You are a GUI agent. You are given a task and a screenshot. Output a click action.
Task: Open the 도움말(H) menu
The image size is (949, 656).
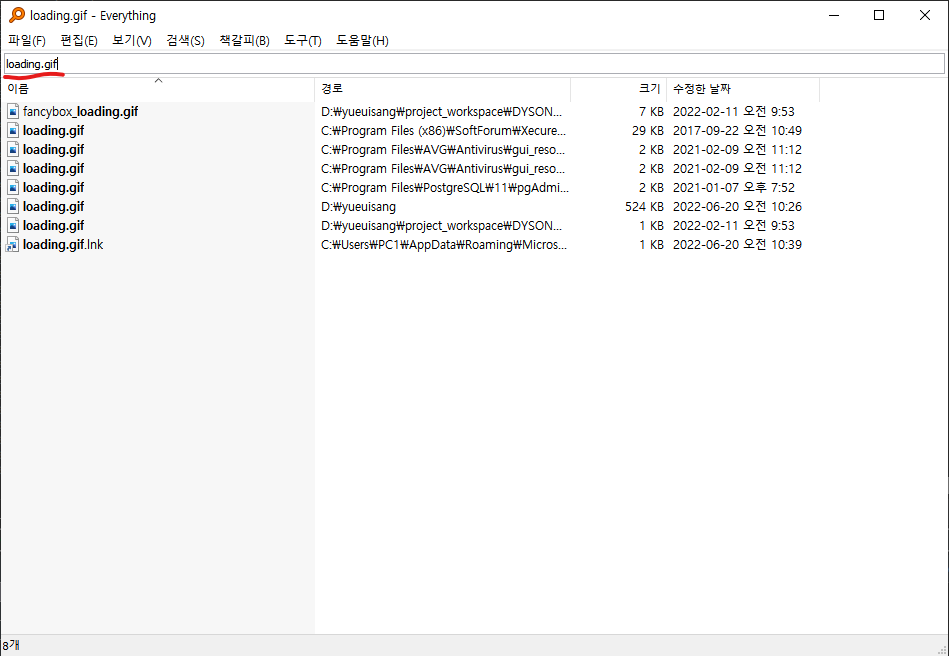point(362,41)
